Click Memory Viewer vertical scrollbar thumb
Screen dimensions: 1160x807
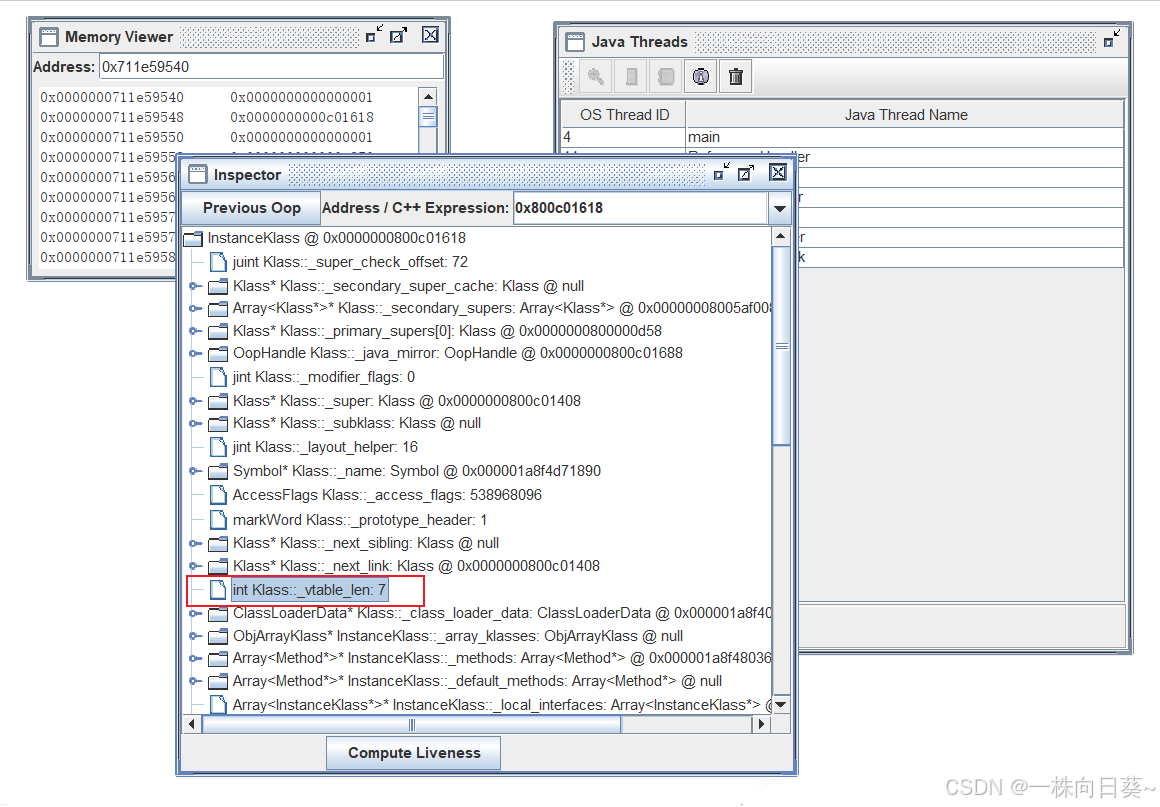coord(428,117)
